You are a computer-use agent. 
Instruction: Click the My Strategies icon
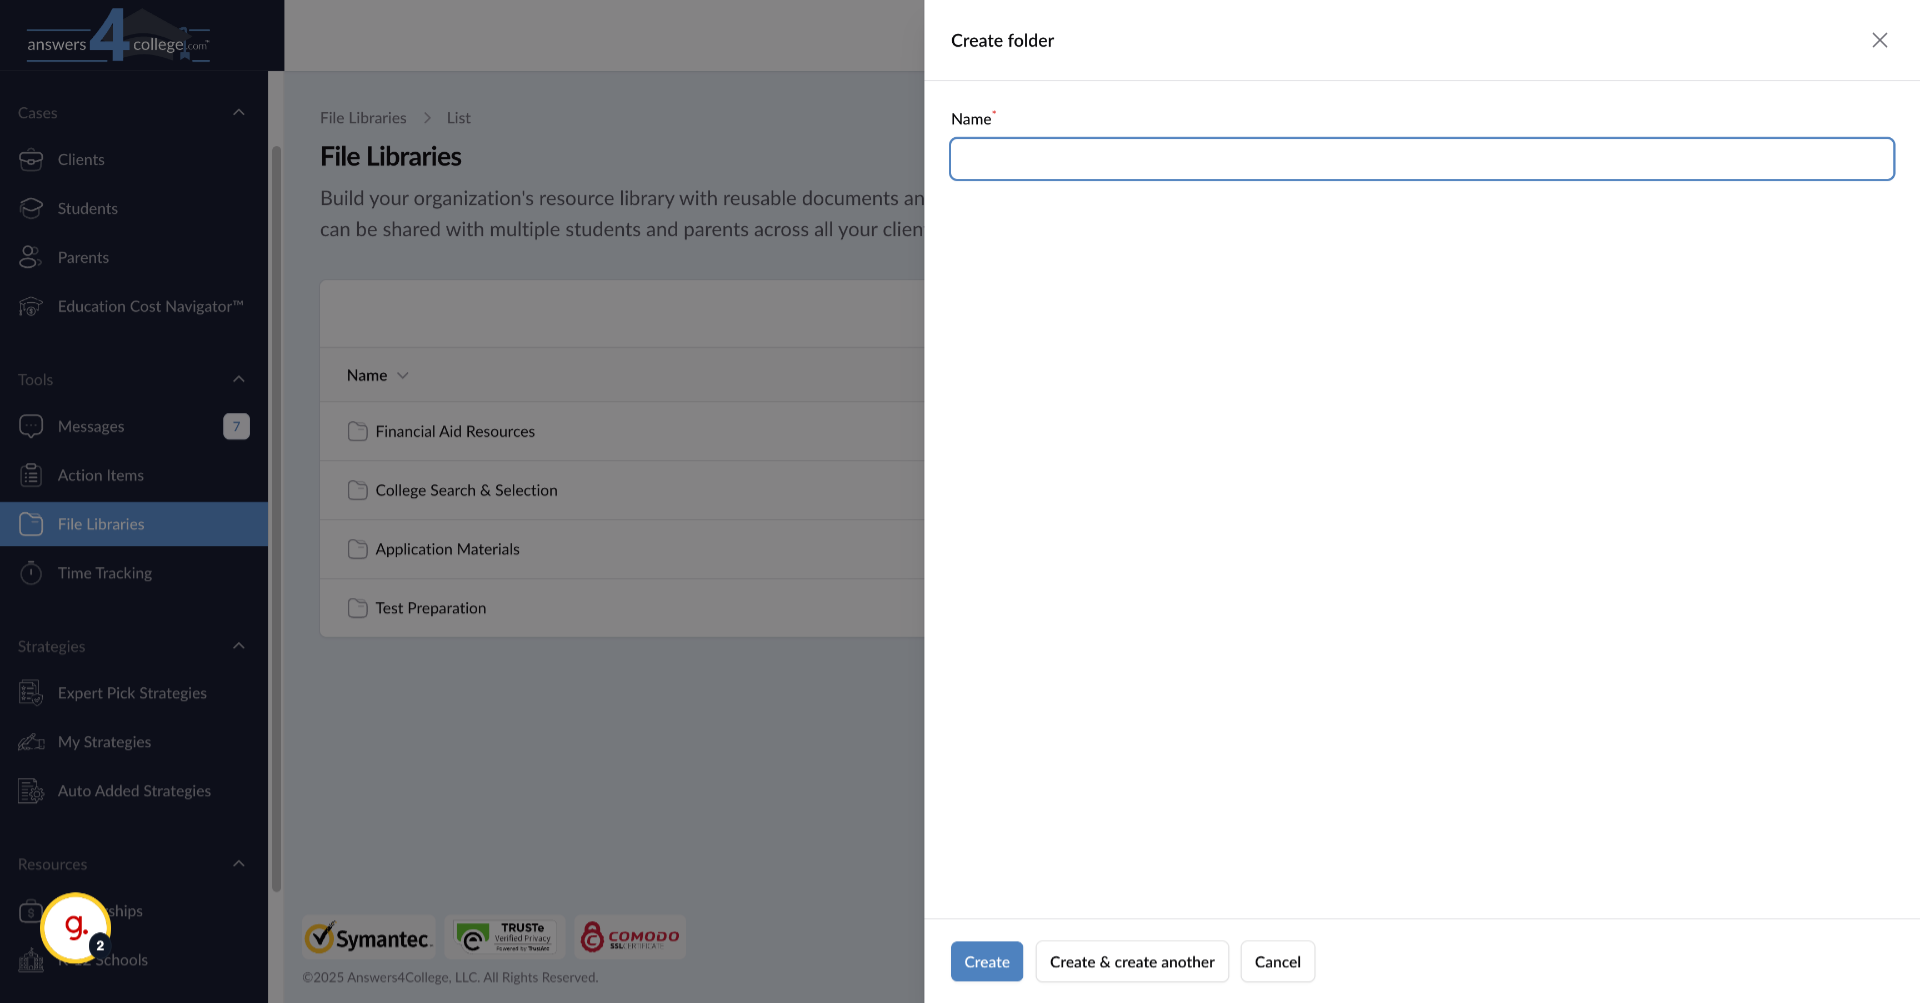(31, 743)
